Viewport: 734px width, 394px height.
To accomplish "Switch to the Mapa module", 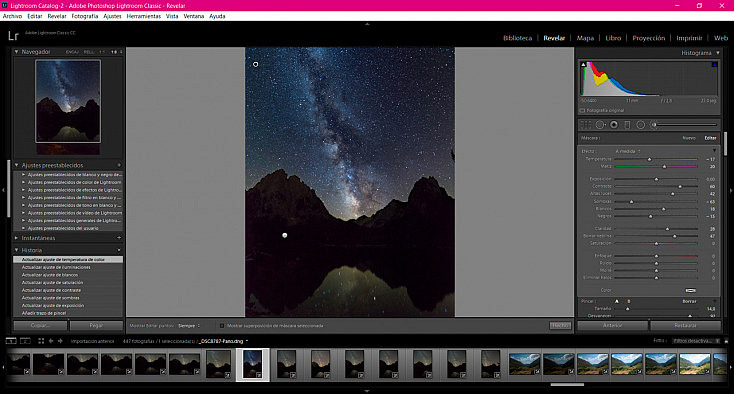I will [x=585, y=38].
